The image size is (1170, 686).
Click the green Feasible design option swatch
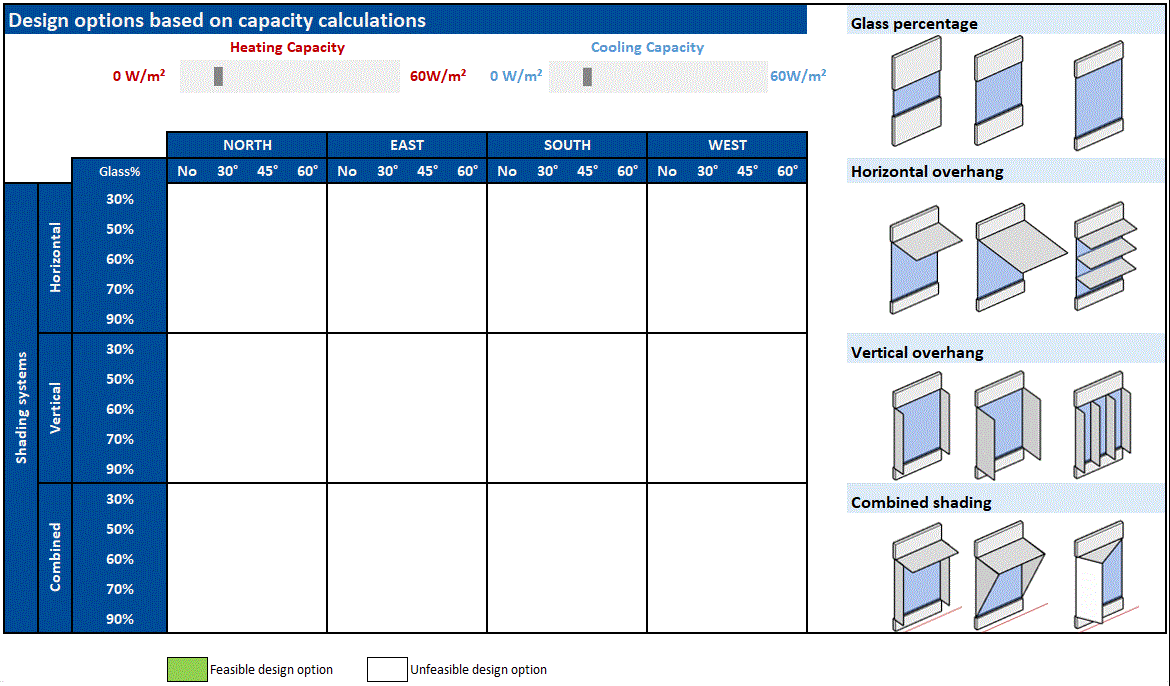(187, 670)
